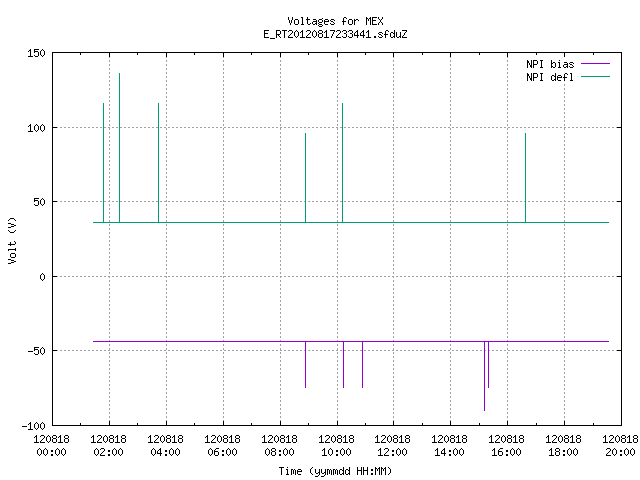This screenshot has width=640, height=480.
Task: Click the x-axis tick label 120818 06:00
Action: coord(222,446)
